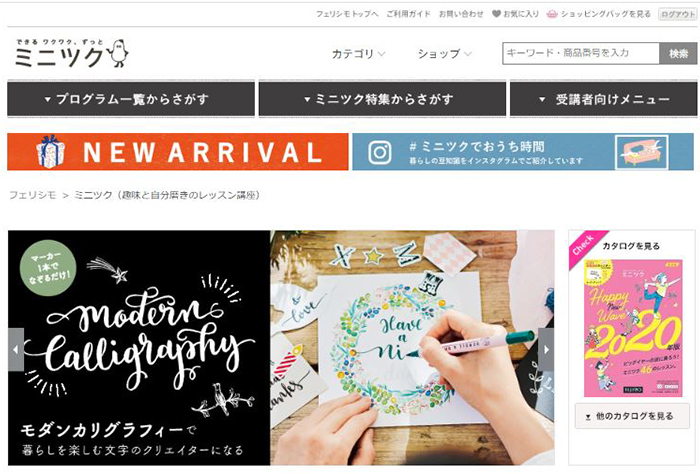This screenshot has height=474, width=700.
Task: Advance carousel with right arrow
Action: tap(546, 349)
